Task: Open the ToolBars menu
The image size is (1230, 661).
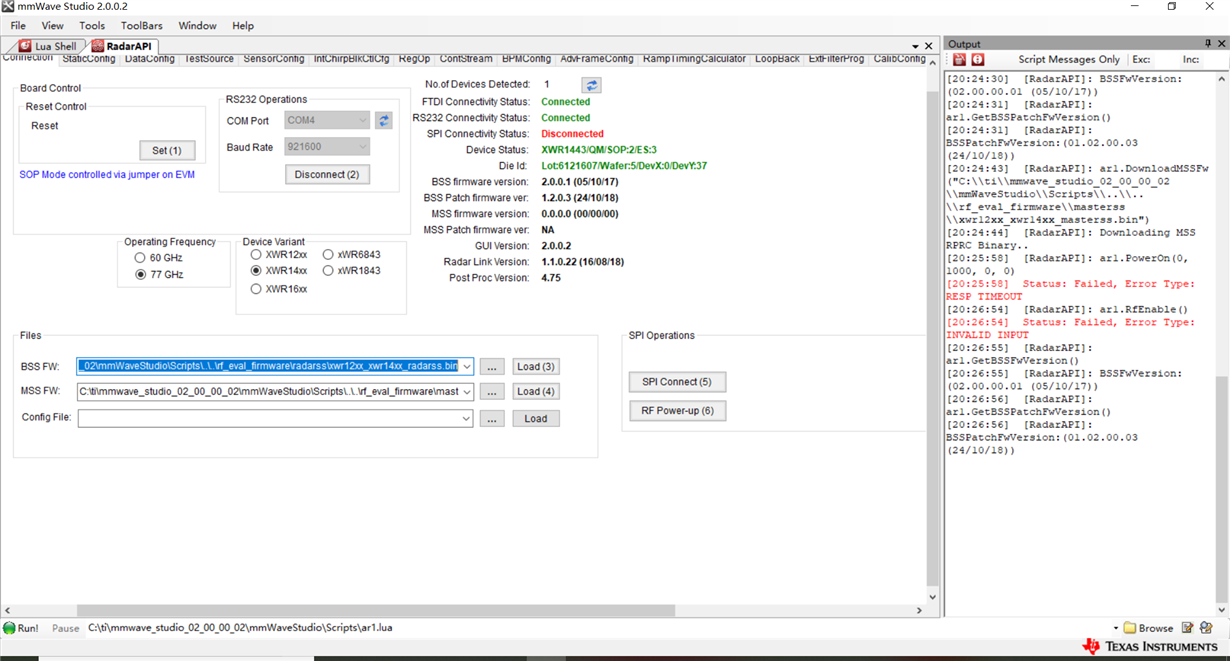Action: click(142, 26)
